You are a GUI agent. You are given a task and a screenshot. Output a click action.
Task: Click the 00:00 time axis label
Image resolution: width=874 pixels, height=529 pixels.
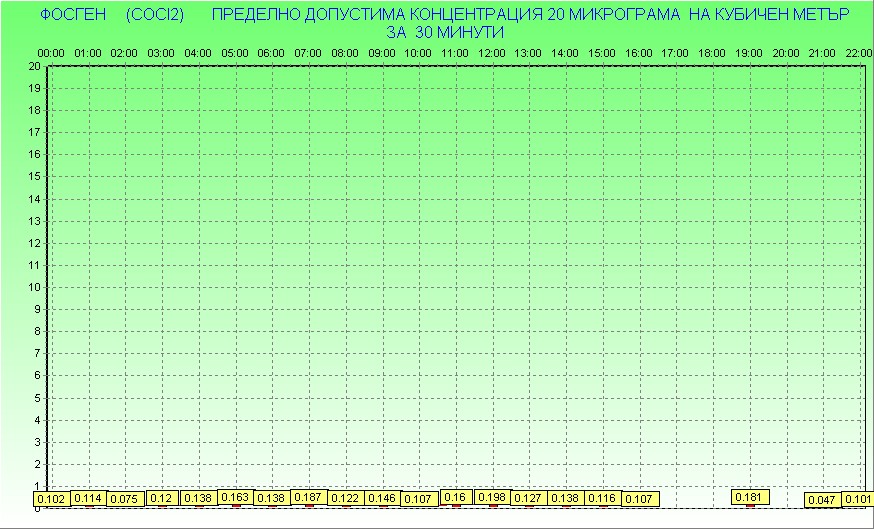click(x=51, y=53)
